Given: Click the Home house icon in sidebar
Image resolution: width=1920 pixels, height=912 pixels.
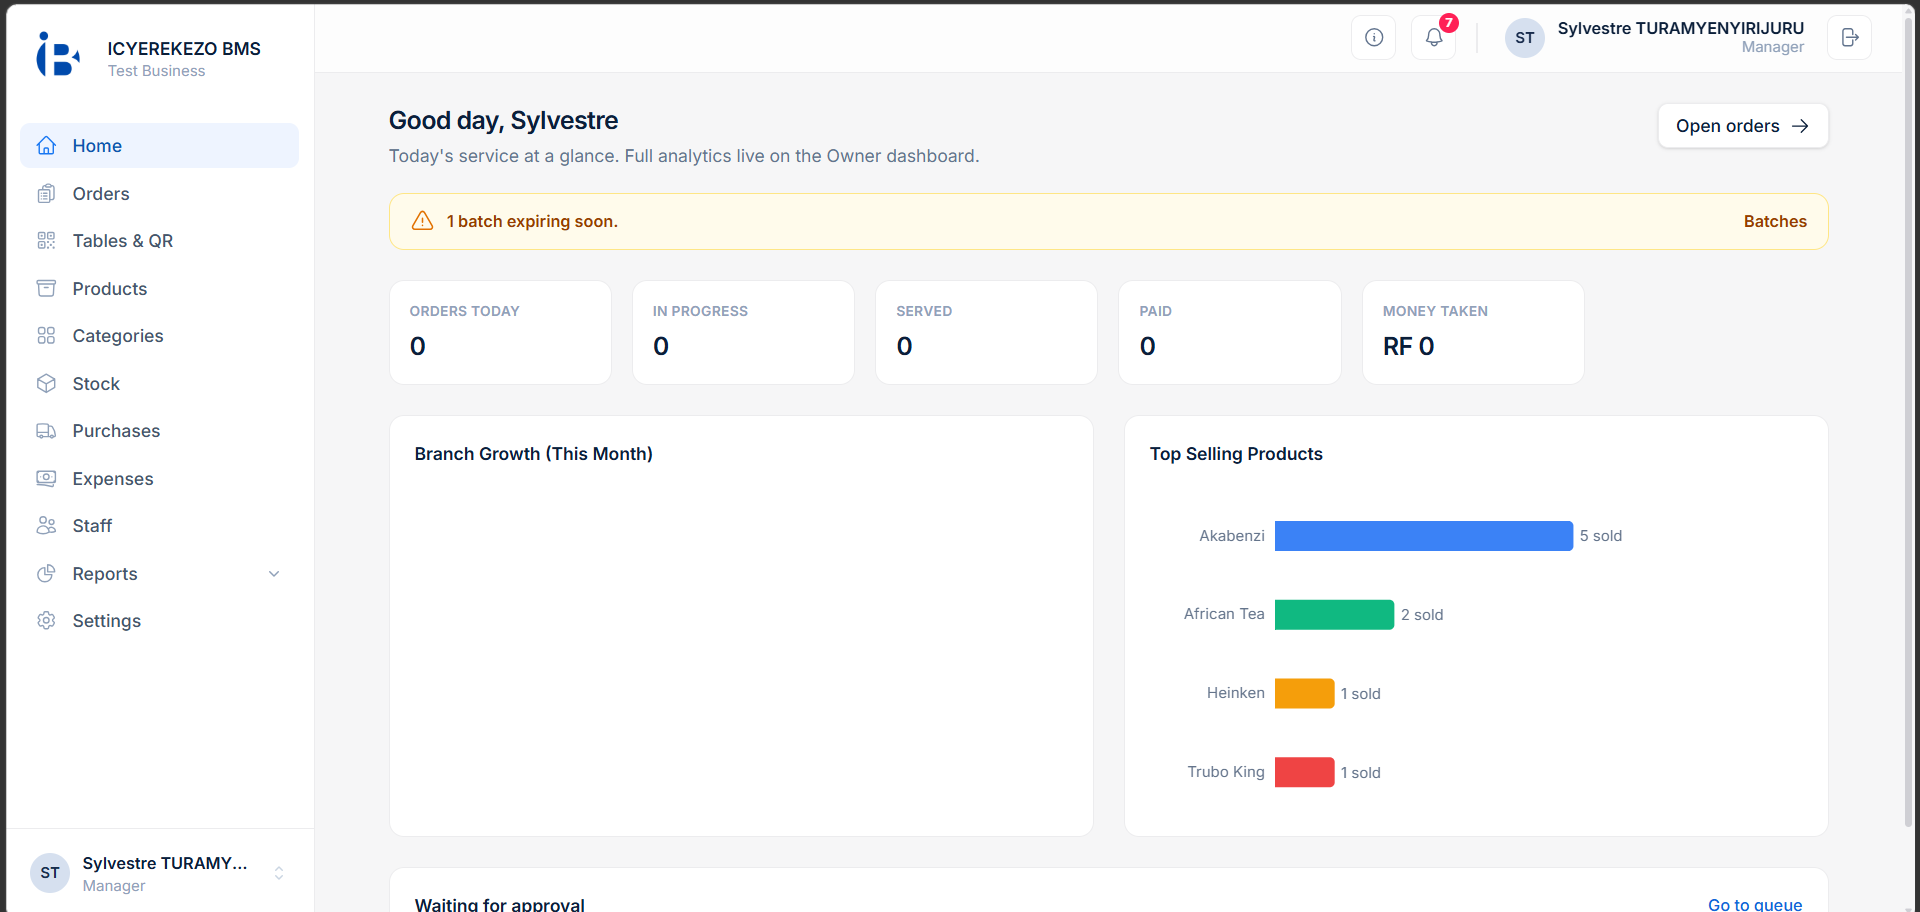Looking at the screenshot, I should point(46,146).
